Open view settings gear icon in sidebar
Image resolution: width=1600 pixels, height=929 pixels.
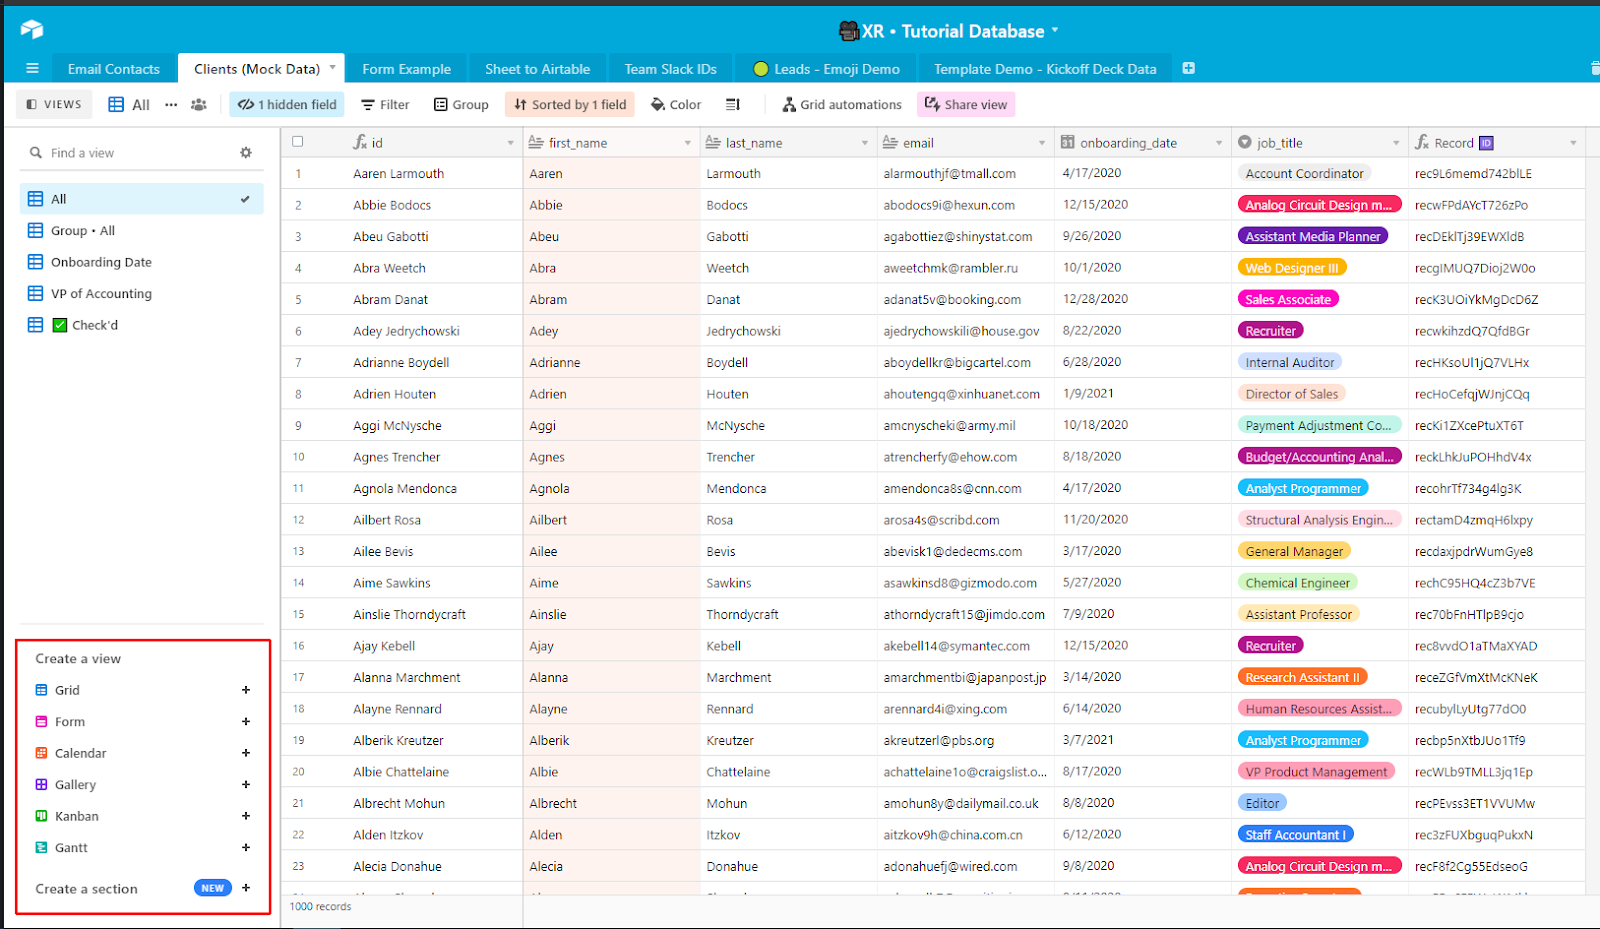click(x=246, y=153)
